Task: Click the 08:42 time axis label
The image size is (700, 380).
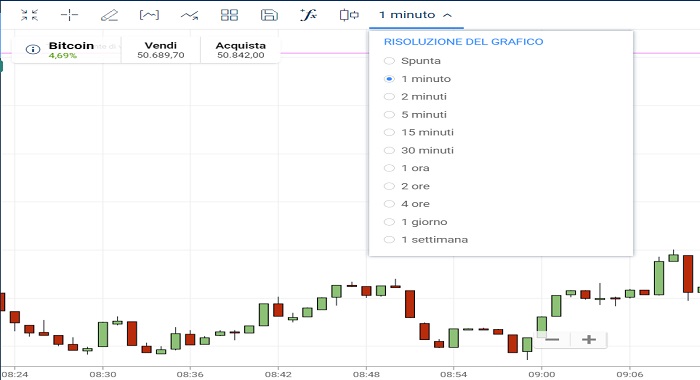Action: 278,374
